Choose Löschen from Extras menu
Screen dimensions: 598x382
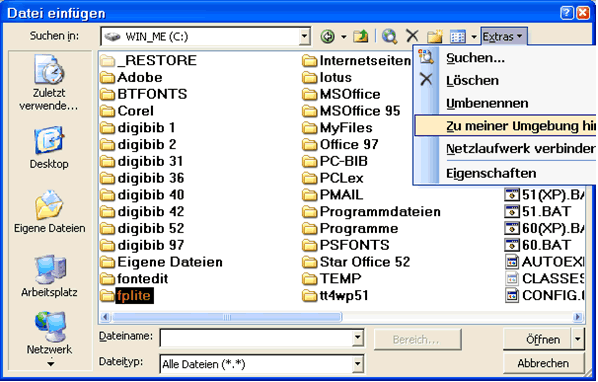pyautogui.click(x=506, y=80)
